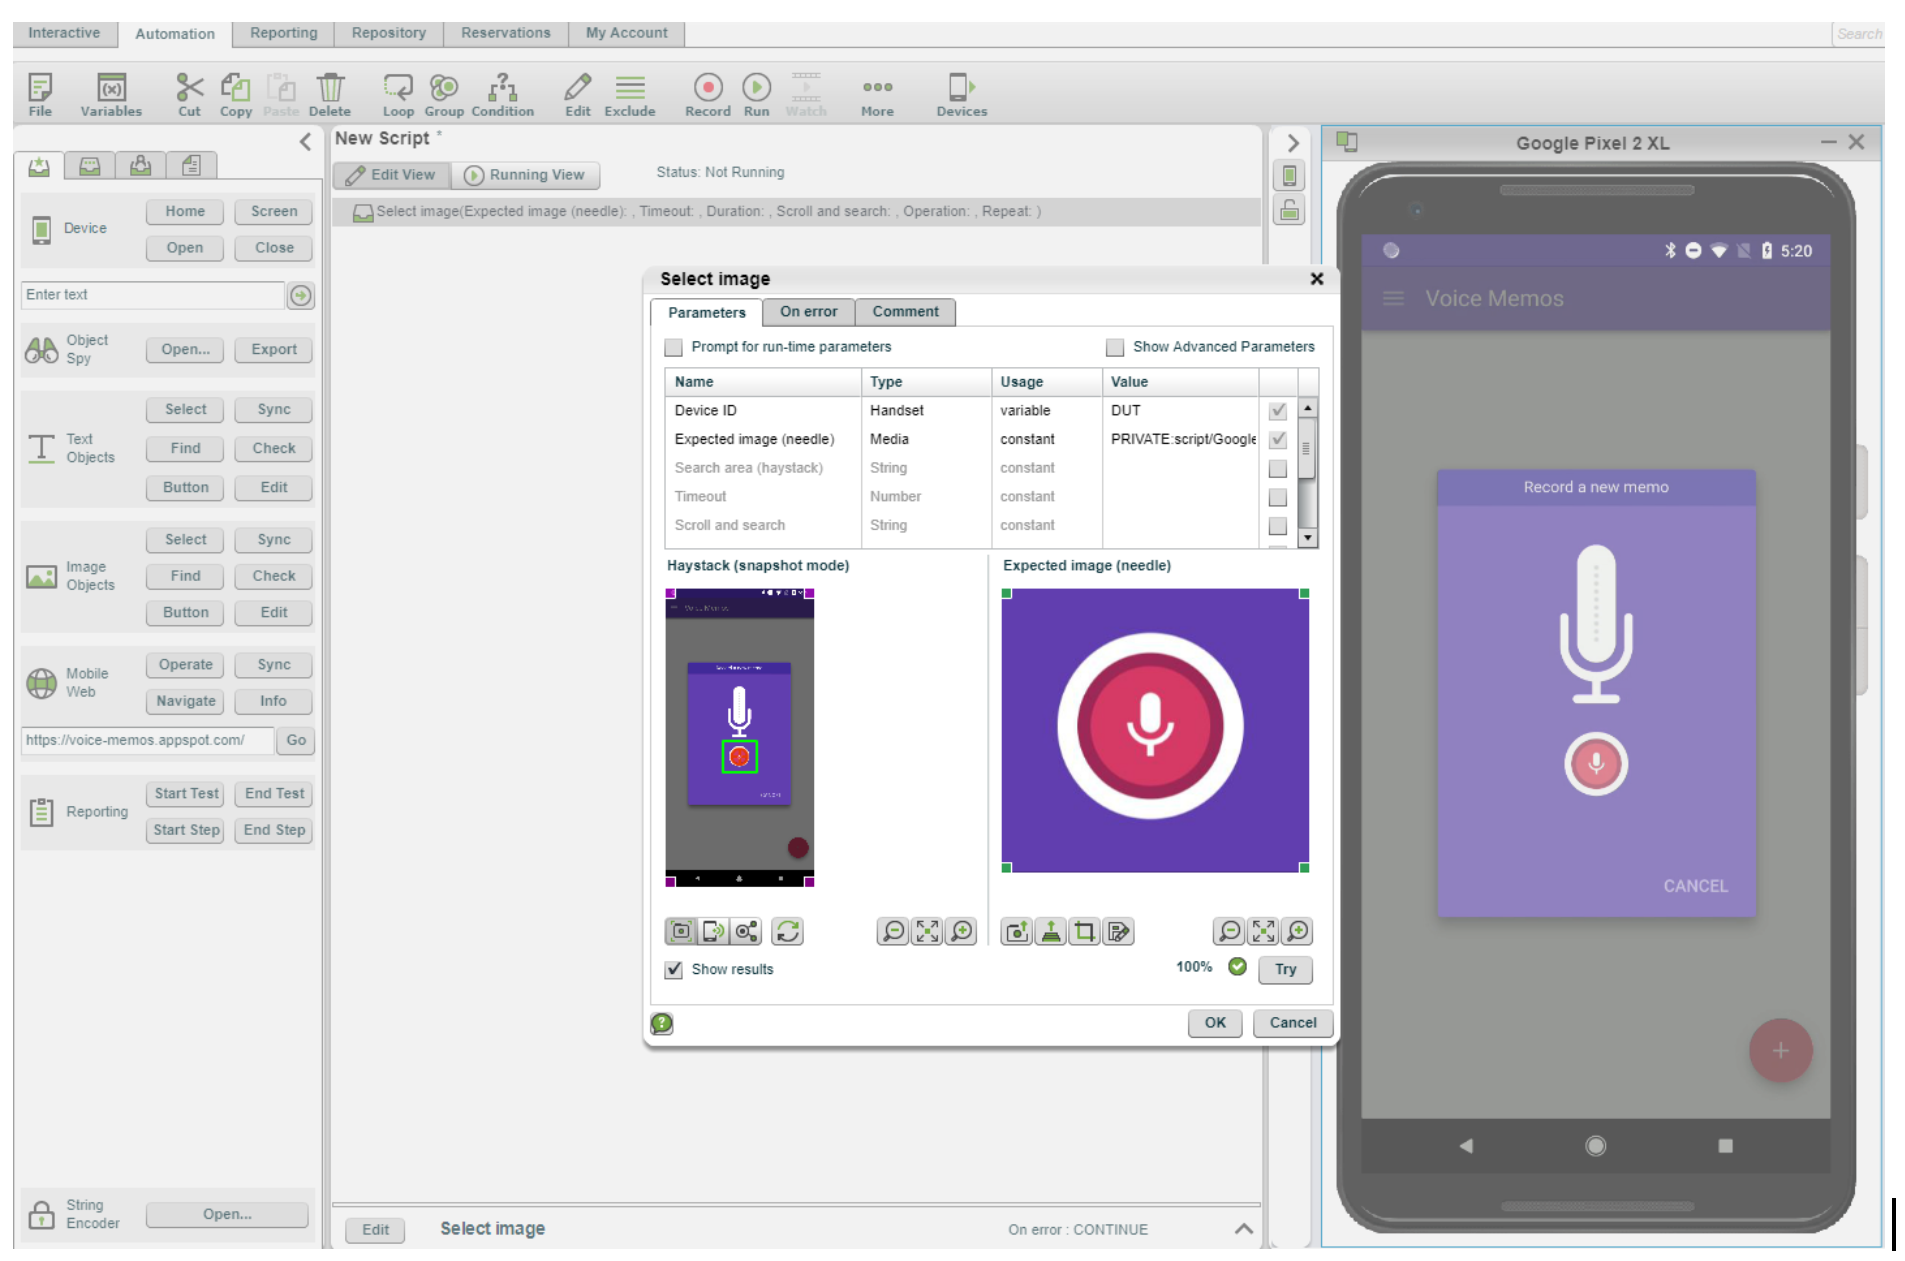The width and height of the screenshot is (1905, 1261).
Task: Open the Reporting main tab
Action: (x=283, y=33)
